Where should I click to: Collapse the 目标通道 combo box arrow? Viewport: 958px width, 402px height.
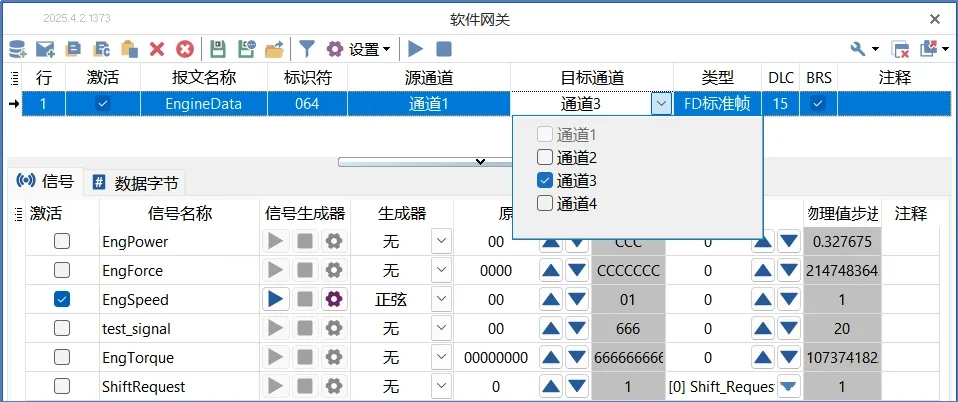coord(660,103)
